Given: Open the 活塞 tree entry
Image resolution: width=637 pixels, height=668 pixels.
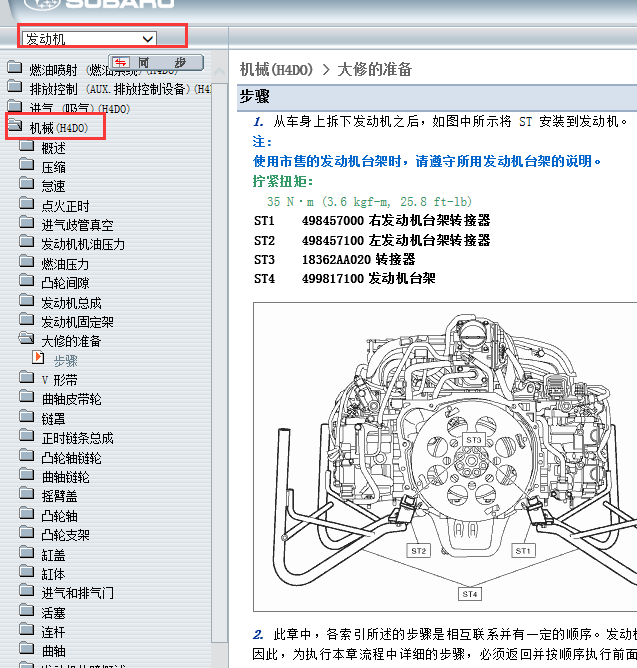Looking at the screenshot, I should pyautogui.click(x=53, y=613).
